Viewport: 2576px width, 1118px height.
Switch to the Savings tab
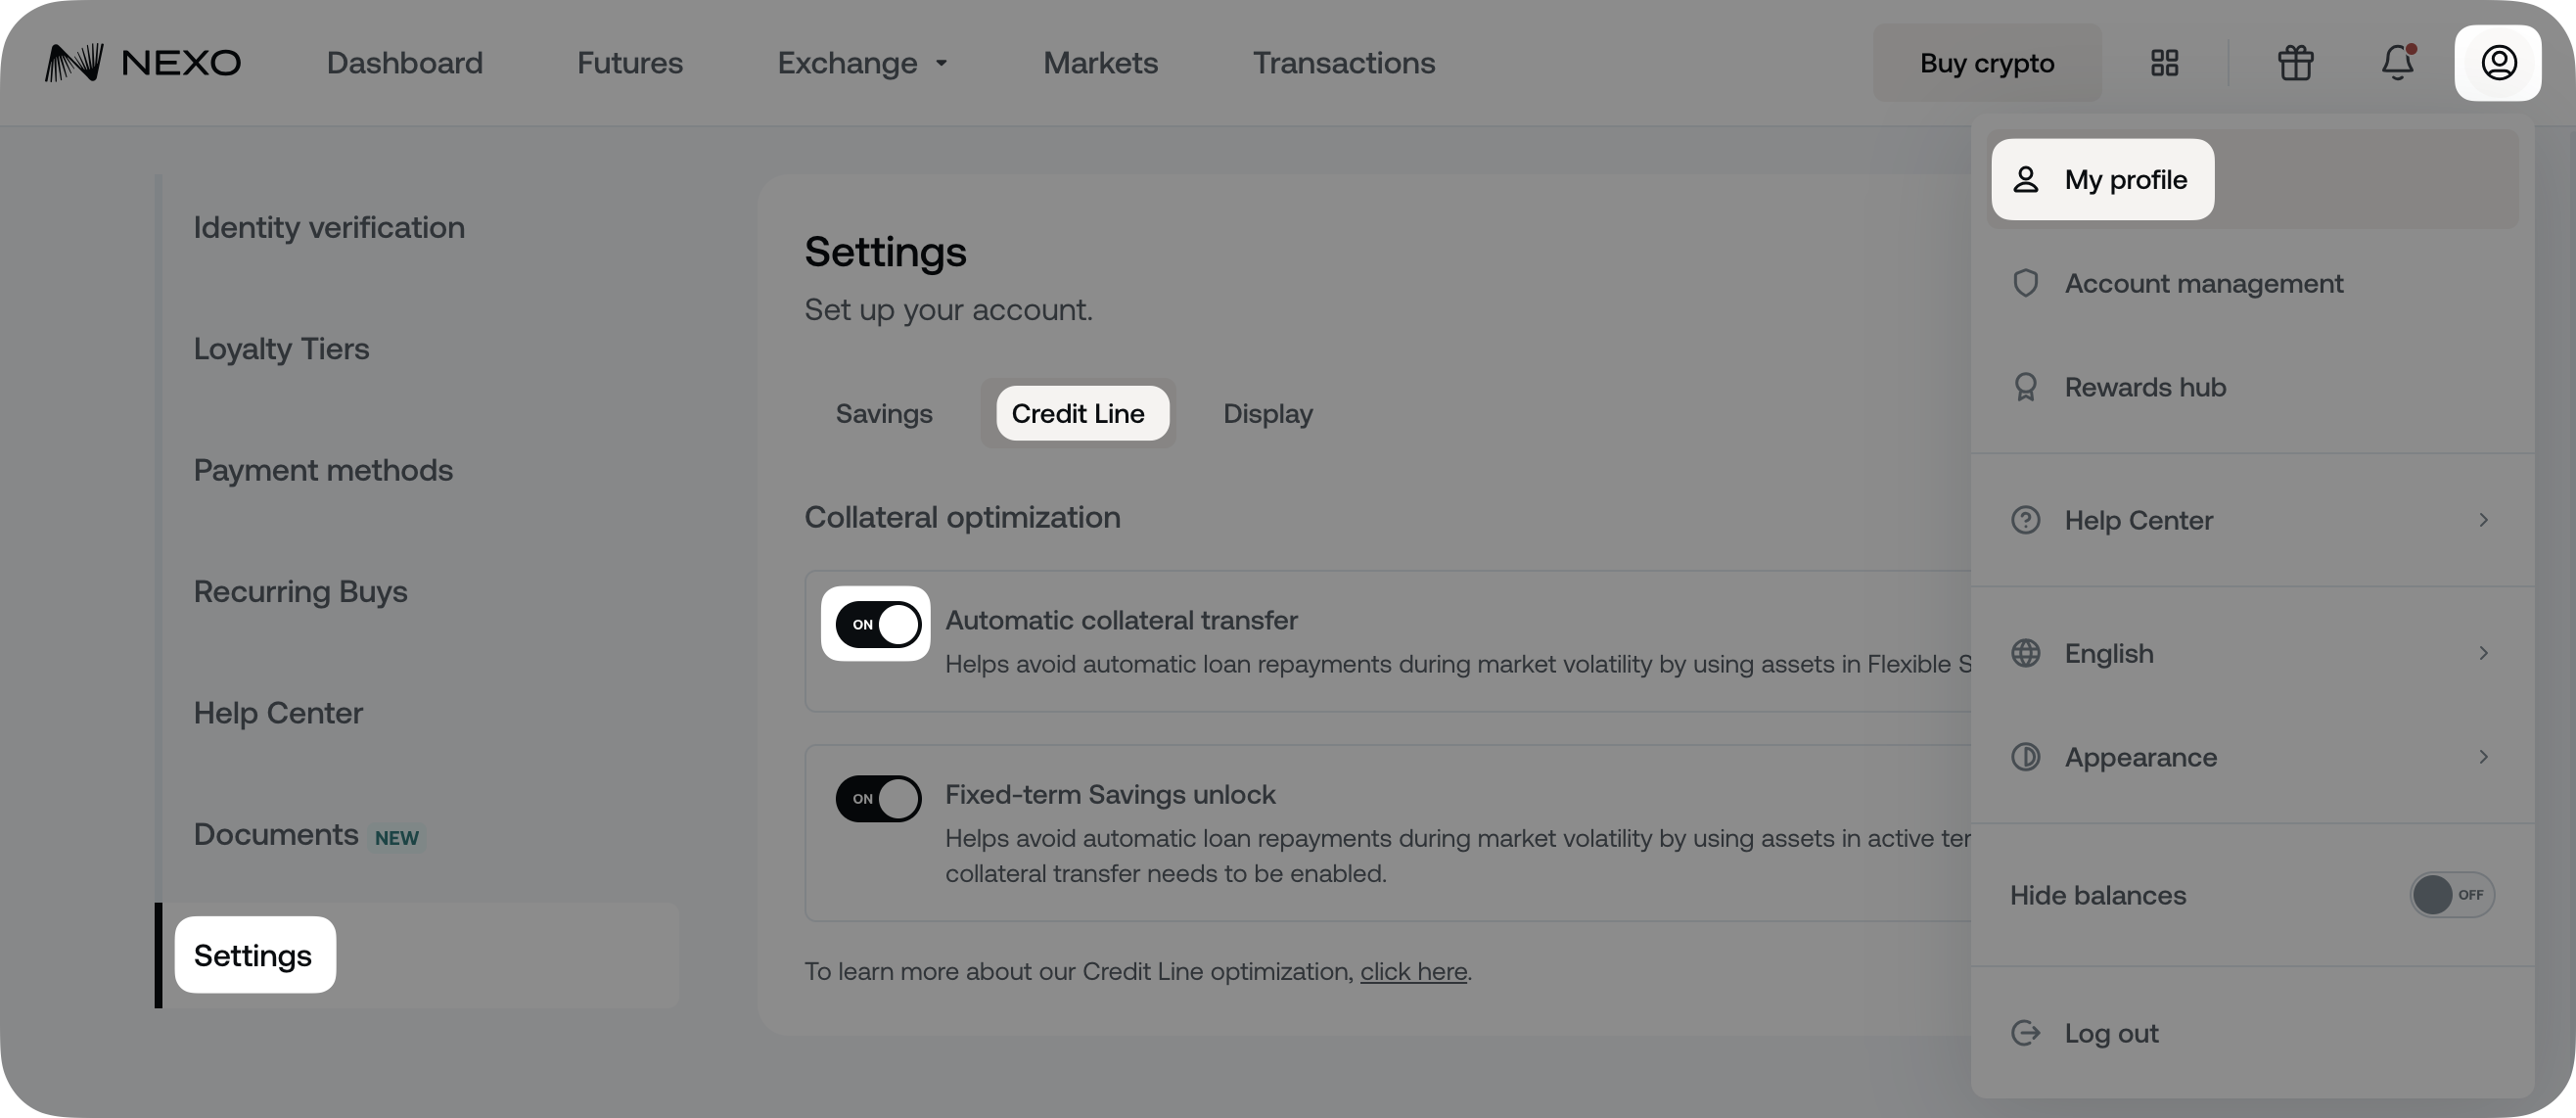[x=884, y=414]
